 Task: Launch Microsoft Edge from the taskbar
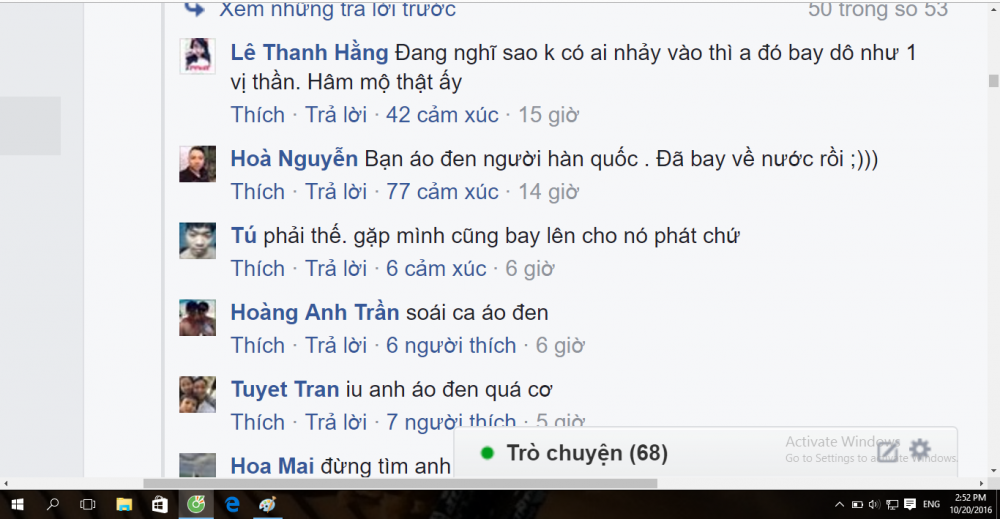(232, 505)
